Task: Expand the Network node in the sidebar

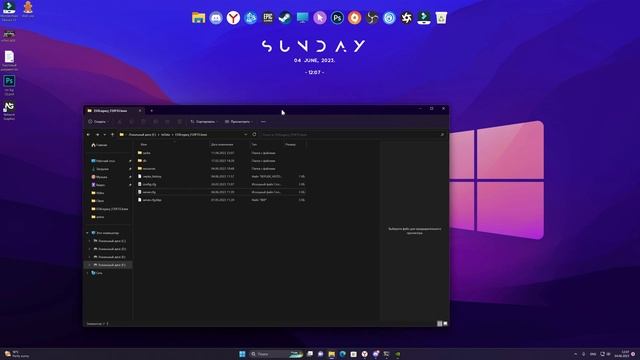Action: click(x=87, y=273)
